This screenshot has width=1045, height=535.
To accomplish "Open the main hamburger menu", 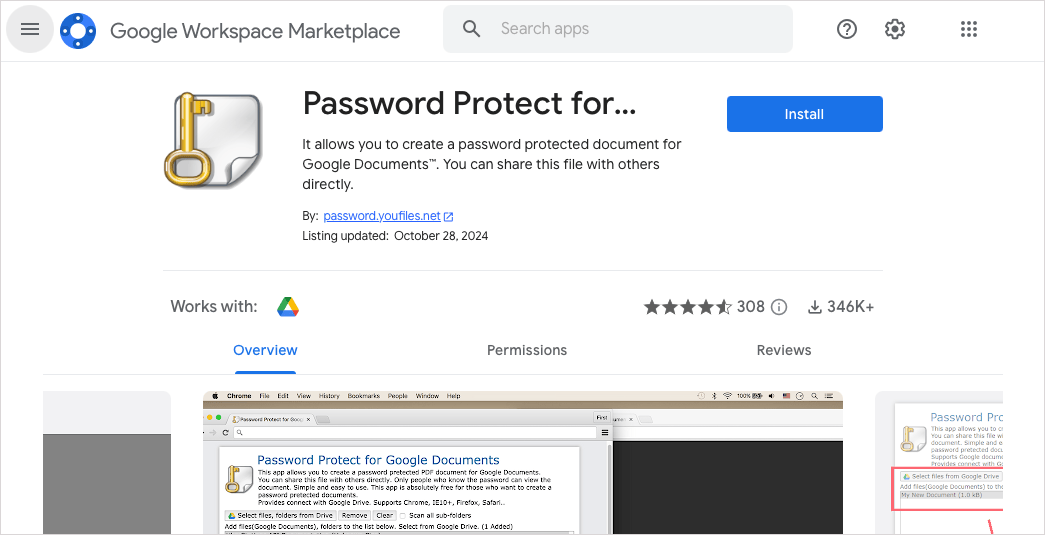I will coord(29,29).
